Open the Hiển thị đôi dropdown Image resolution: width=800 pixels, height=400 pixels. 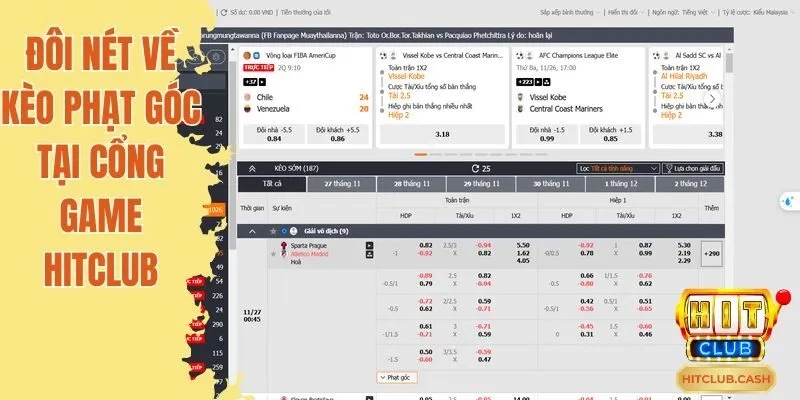626,12
